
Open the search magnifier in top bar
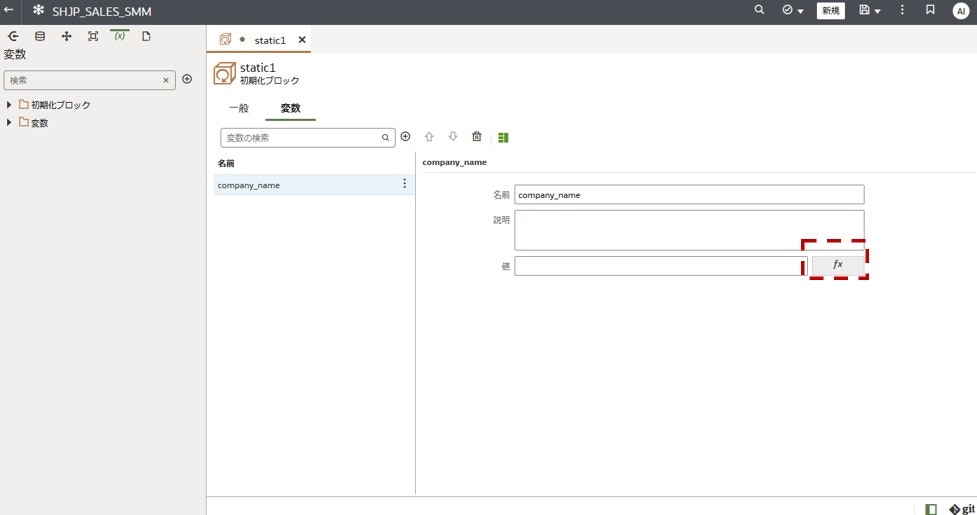tap(759, 10)
